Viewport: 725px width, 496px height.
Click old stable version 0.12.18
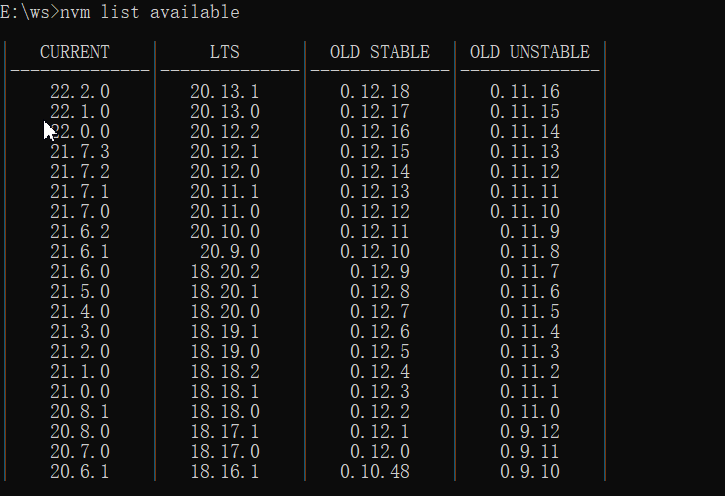[x=375, y=92]
